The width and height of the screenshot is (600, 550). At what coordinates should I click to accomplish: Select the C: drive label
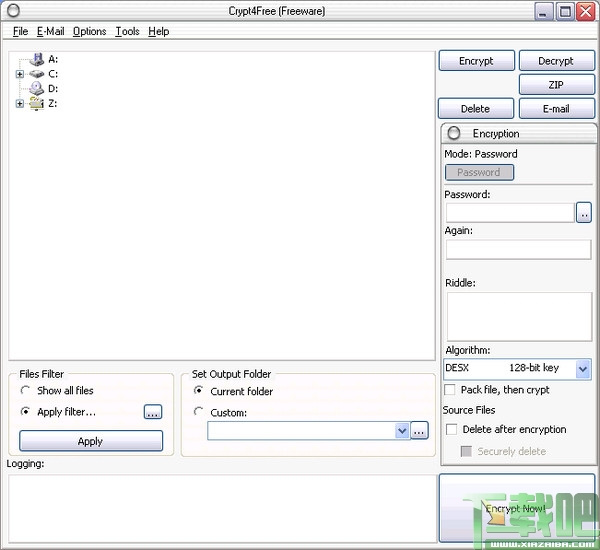[53, 74]
